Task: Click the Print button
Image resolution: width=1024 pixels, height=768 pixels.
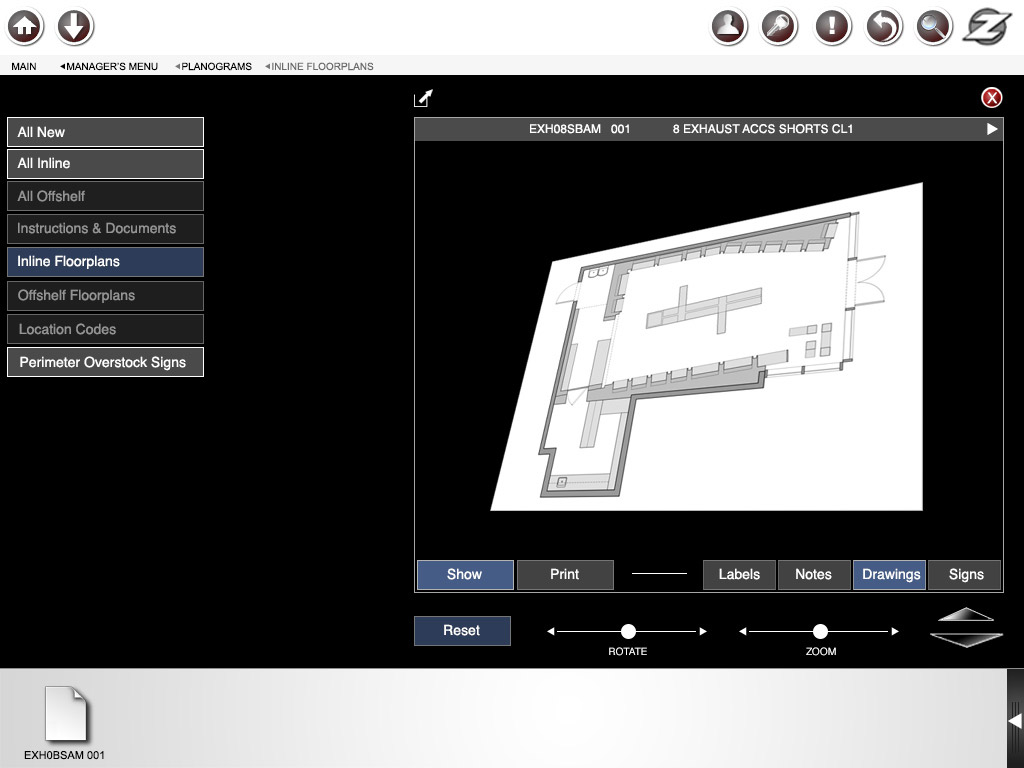Action: point(565,575)
